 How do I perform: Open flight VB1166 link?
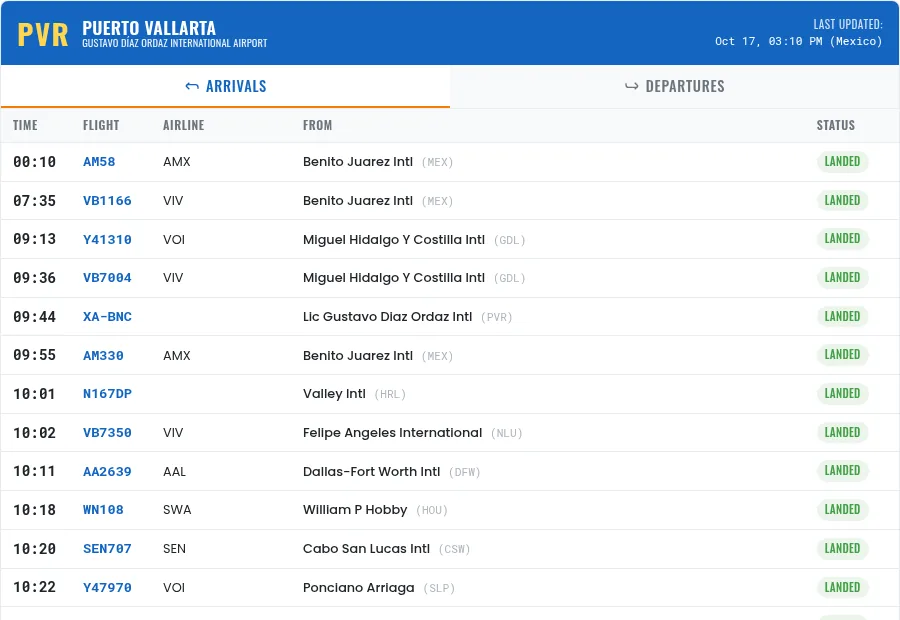107,201
